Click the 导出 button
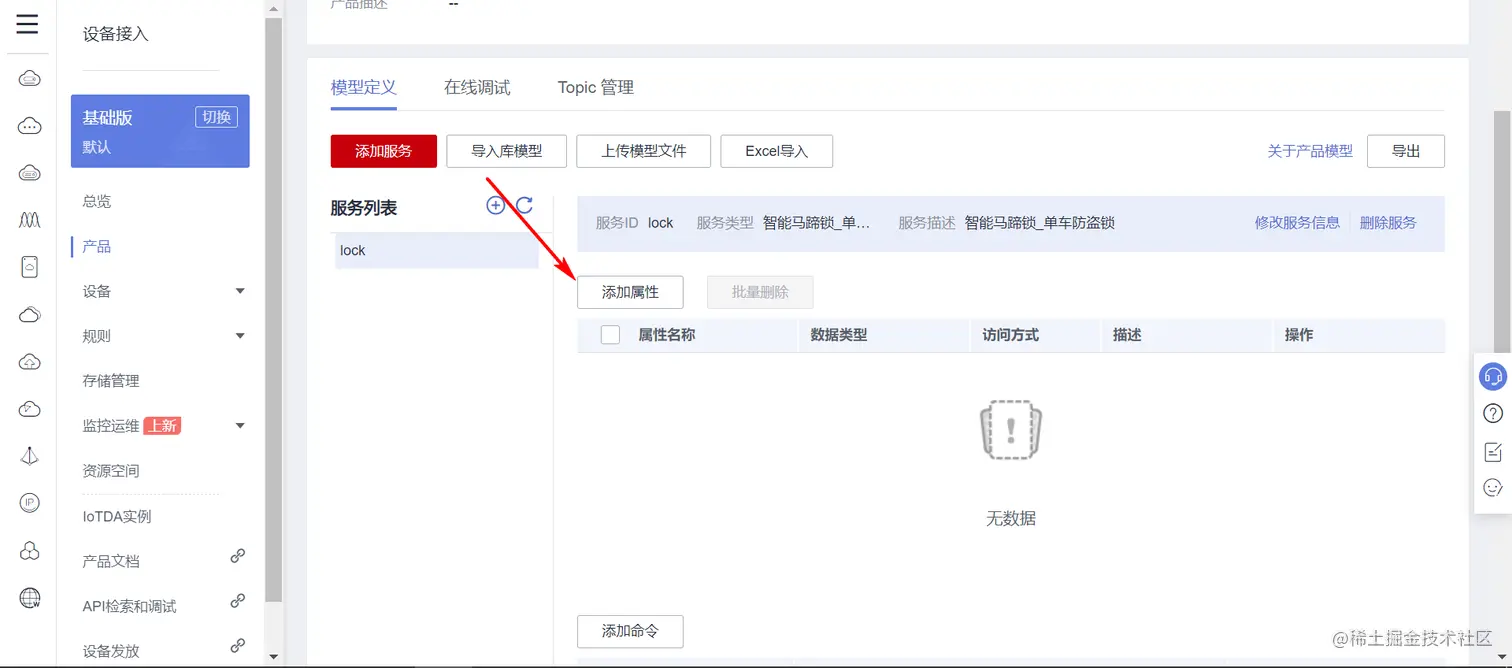This screenshot has height=668, width=1512. [1406, 151]
